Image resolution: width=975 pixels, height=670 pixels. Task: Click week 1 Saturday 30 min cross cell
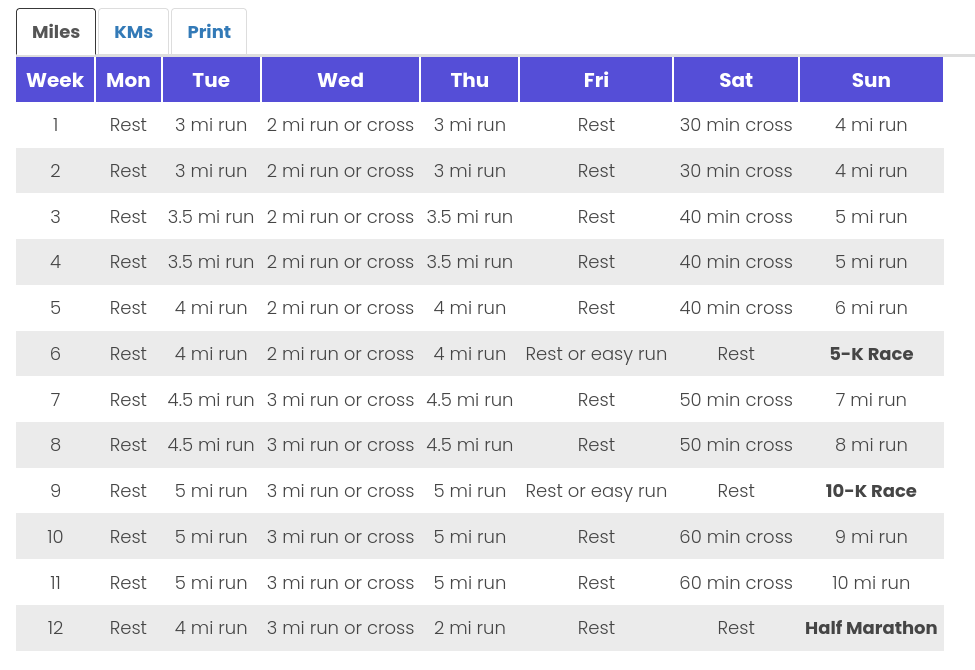coord(736,125)
